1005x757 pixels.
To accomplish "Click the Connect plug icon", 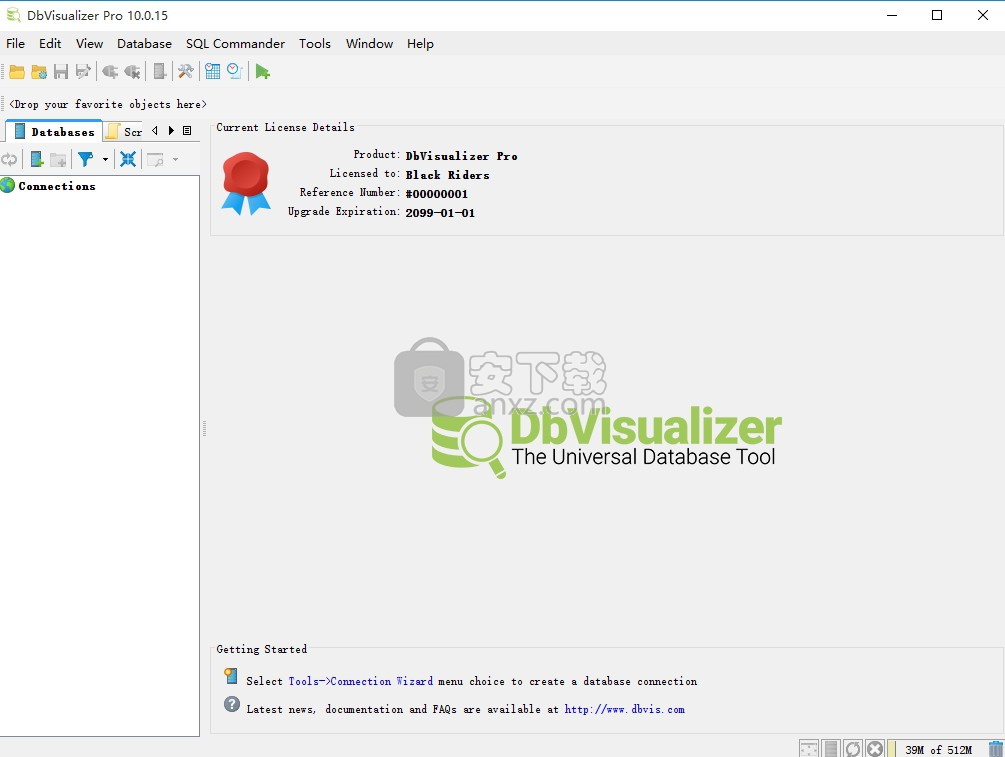I will tap(110, 72).
